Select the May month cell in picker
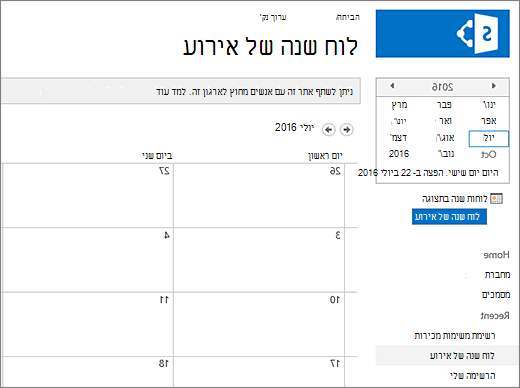This screenshot has height=388, width=520. click(x=444, y=121)
